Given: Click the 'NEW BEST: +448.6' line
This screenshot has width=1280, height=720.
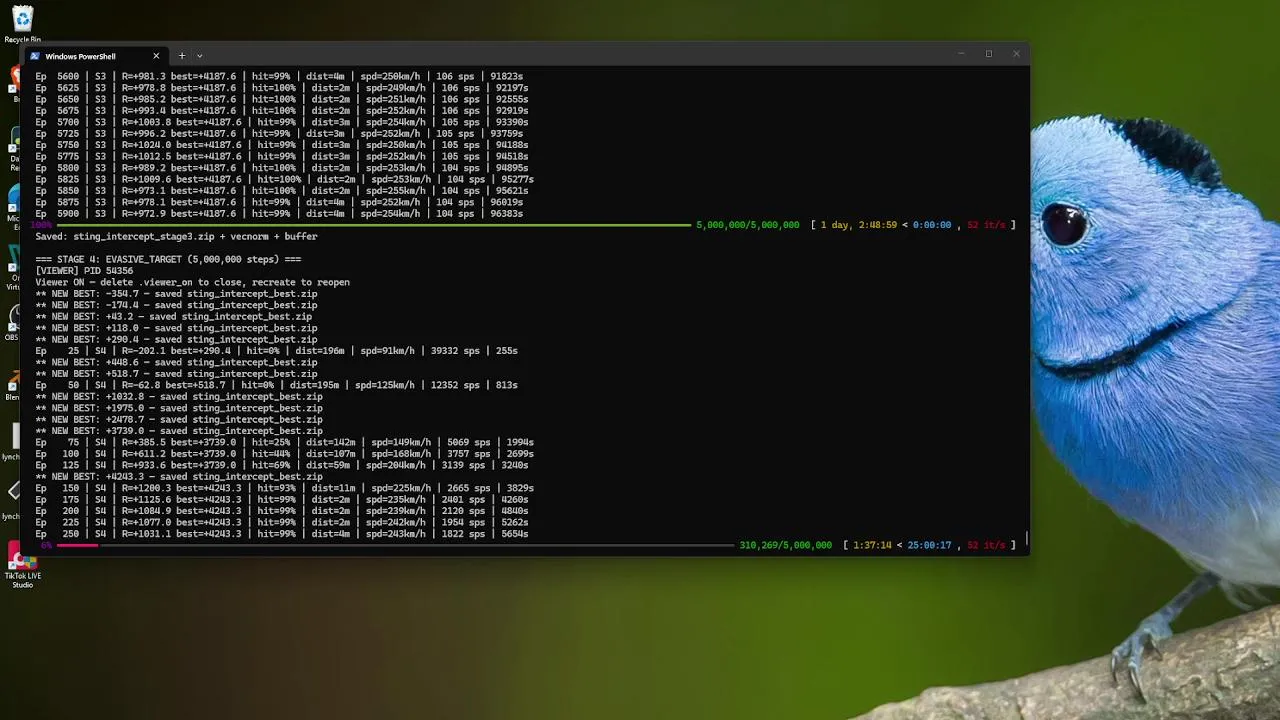Looking at the screenshot, I should click(x=176, y=362).
